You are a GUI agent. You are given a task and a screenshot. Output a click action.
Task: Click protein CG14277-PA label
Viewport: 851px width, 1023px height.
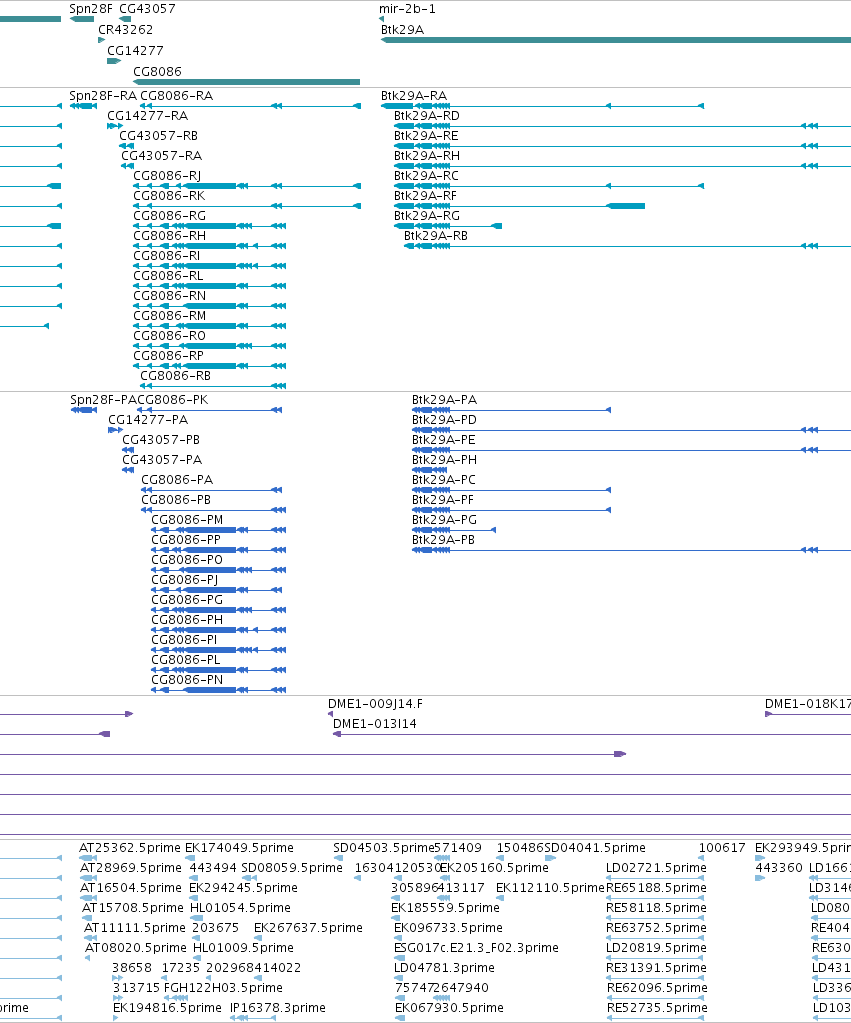tap(148, 420)
